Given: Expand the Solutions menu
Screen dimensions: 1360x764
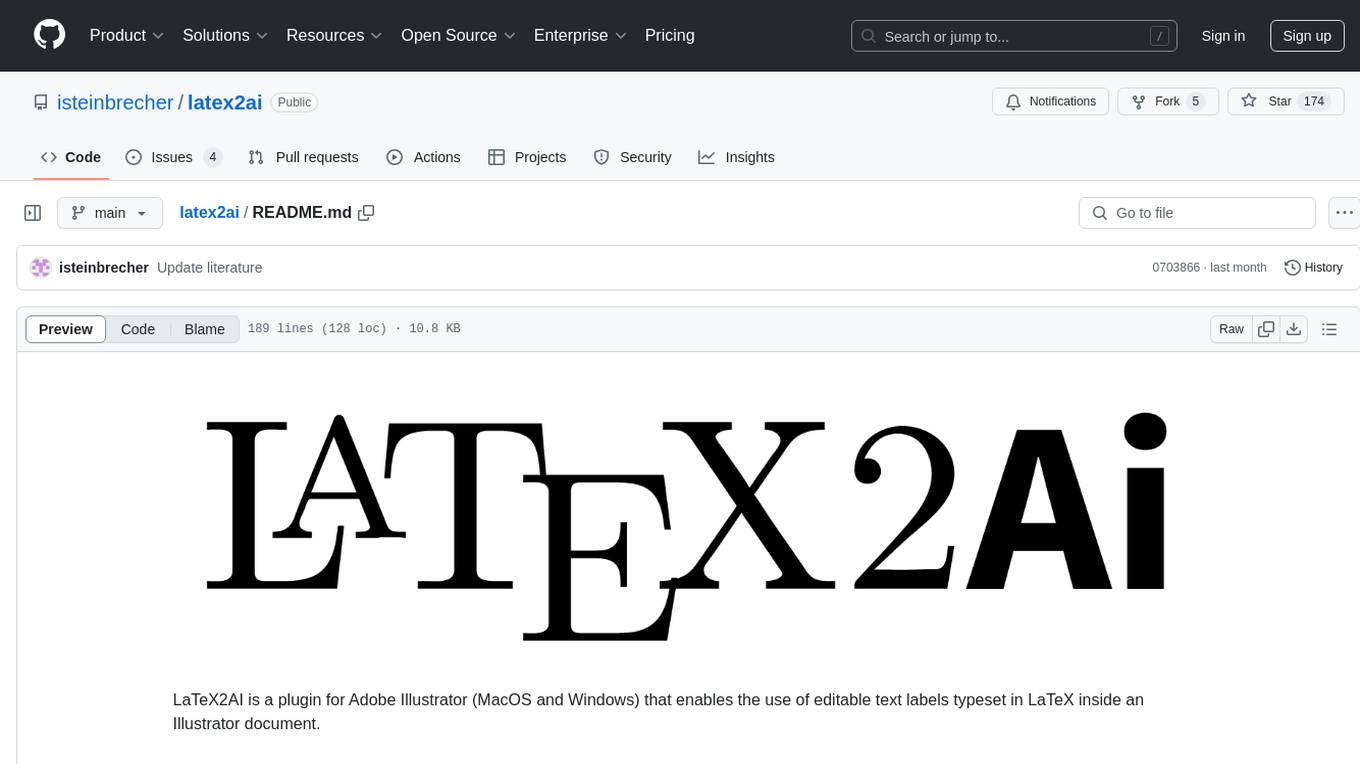Looking at the screenshot, I should pos(225,35).
